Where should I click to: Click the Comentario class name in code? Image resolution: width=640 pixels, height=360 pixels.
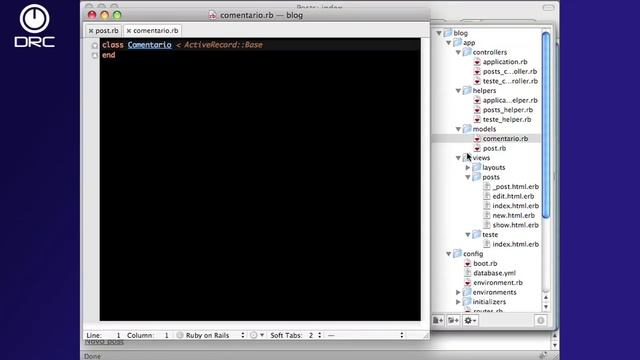[149, 45]
